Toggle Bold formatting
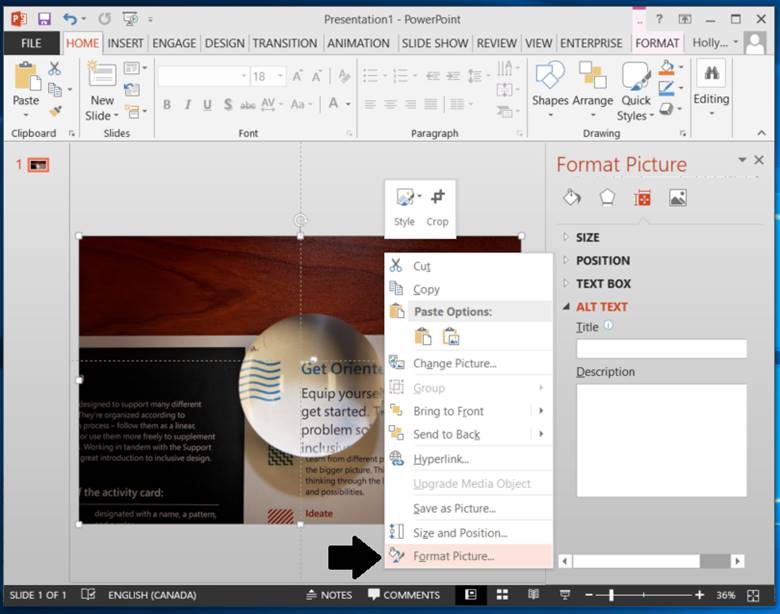The width and height of the screenshot is (780, 614). (167, 104)
